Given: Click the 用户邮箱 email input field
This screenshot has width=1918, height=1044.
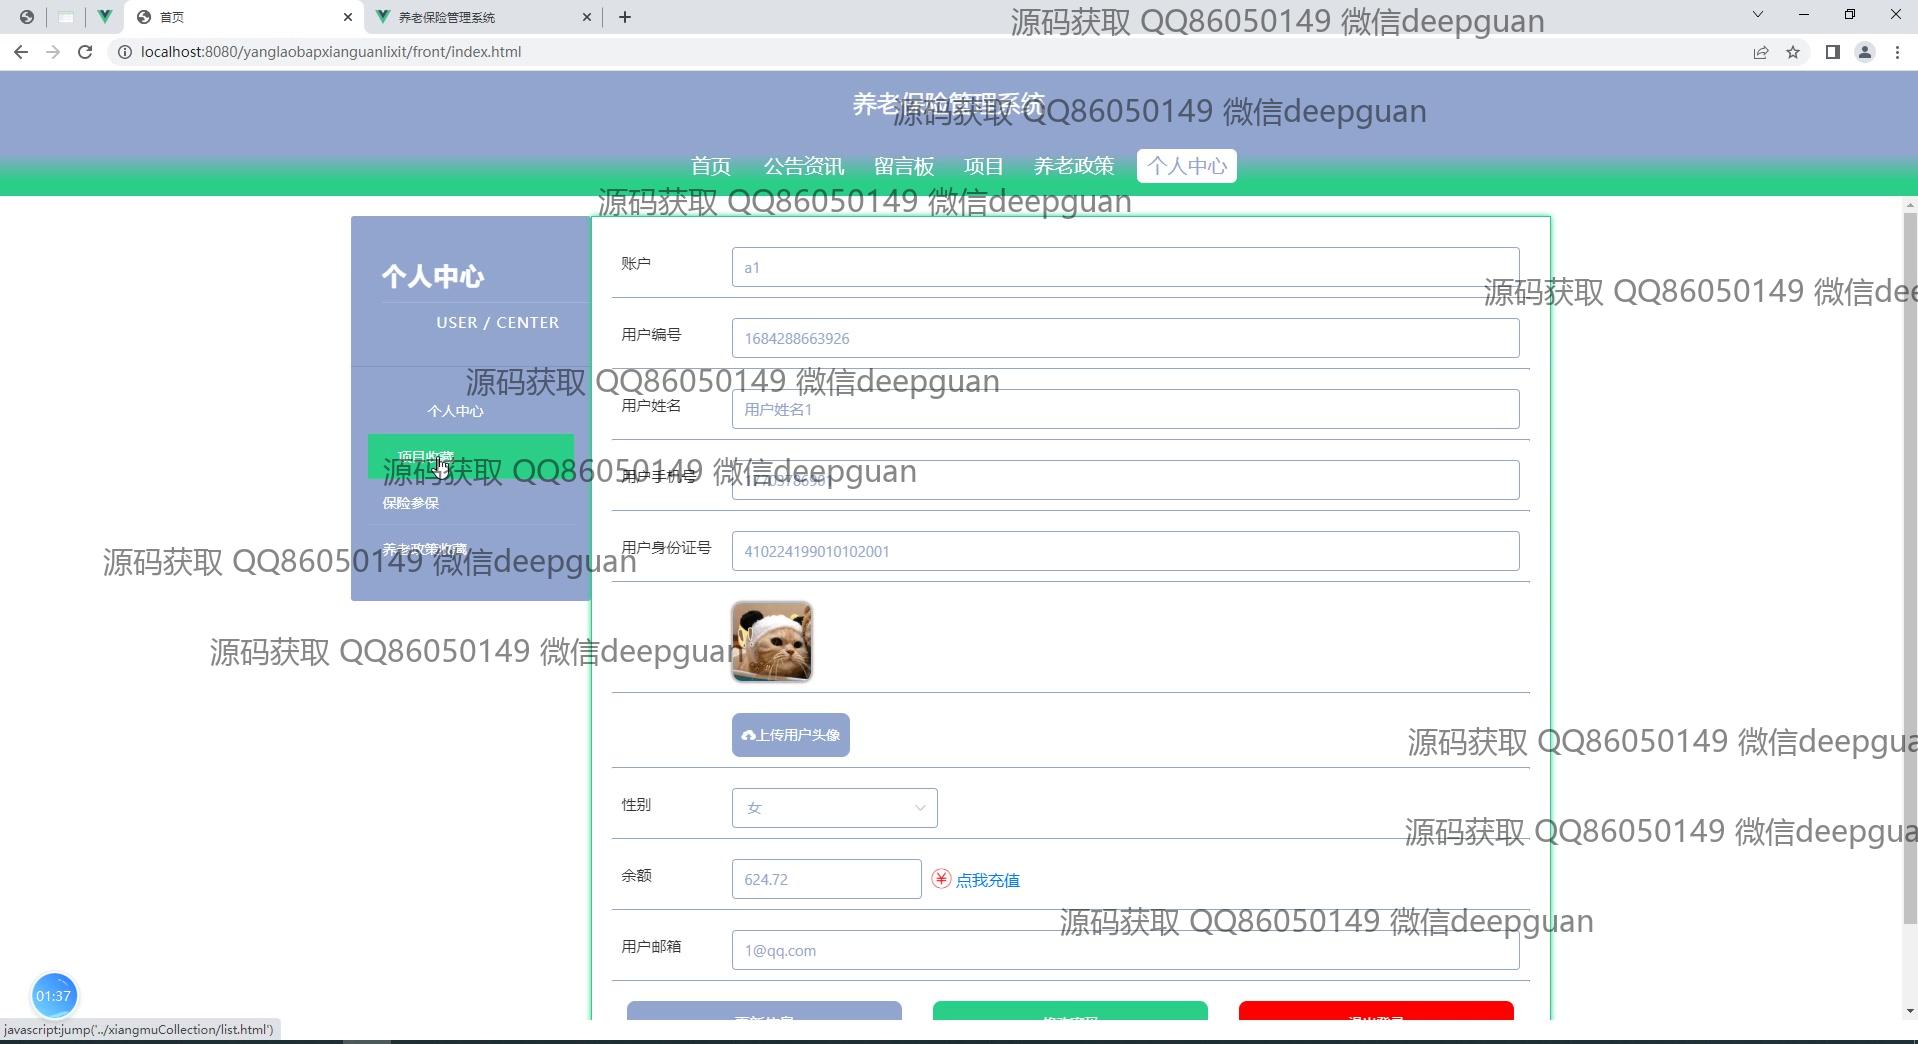Looking at the screenshot, I should 1125,950.
